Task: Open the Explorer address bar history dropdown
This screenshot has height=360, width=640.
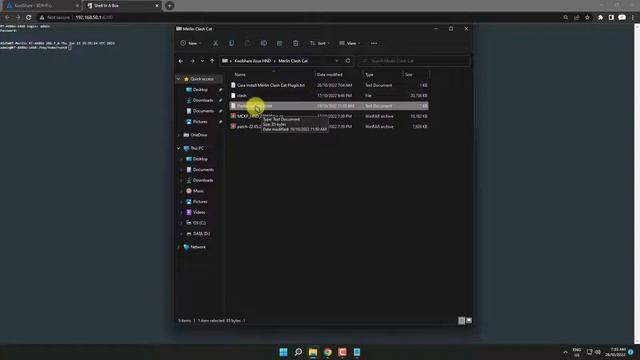Action: pos(337,61)
